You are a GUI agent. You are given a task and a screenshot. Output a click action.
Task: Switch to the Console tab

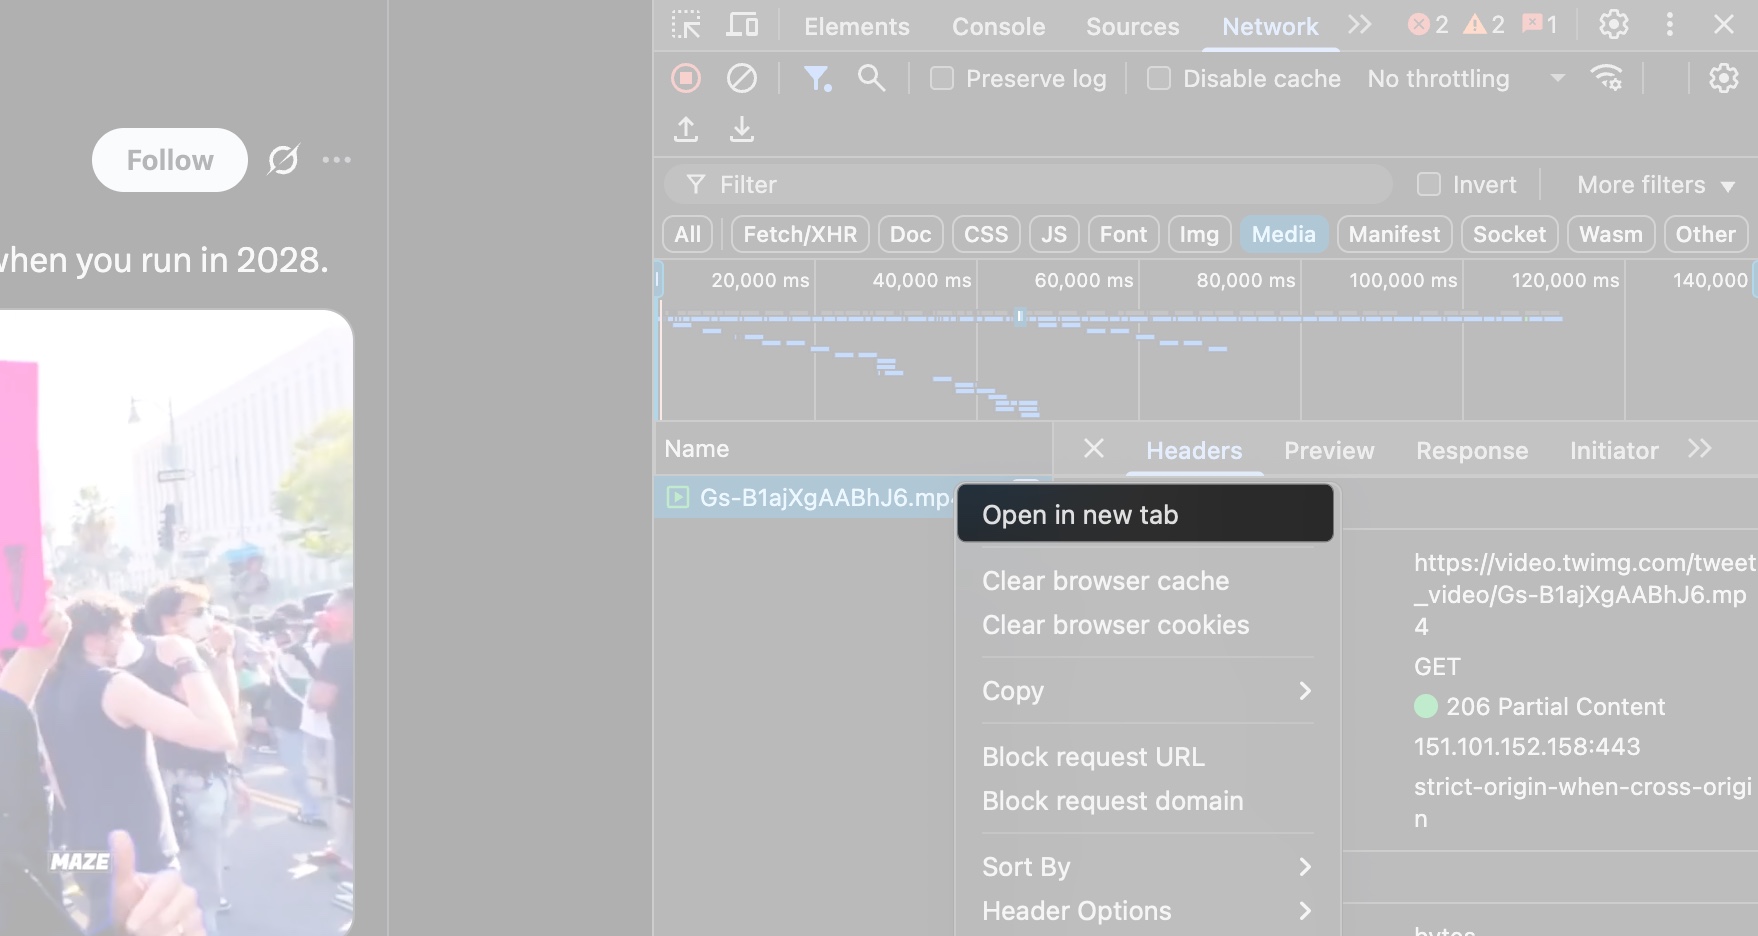(998, 27)
